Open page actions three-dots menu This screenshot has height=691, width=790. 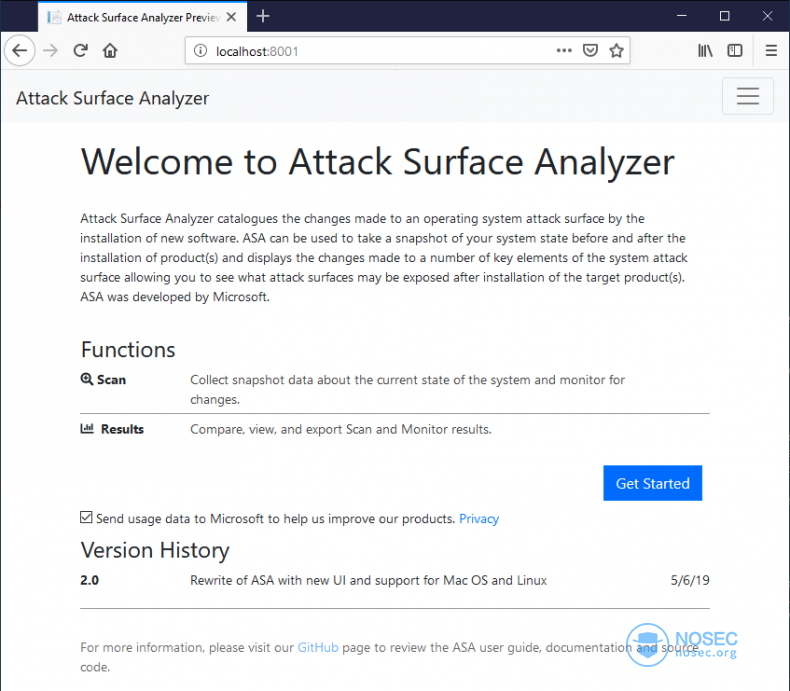564,50
